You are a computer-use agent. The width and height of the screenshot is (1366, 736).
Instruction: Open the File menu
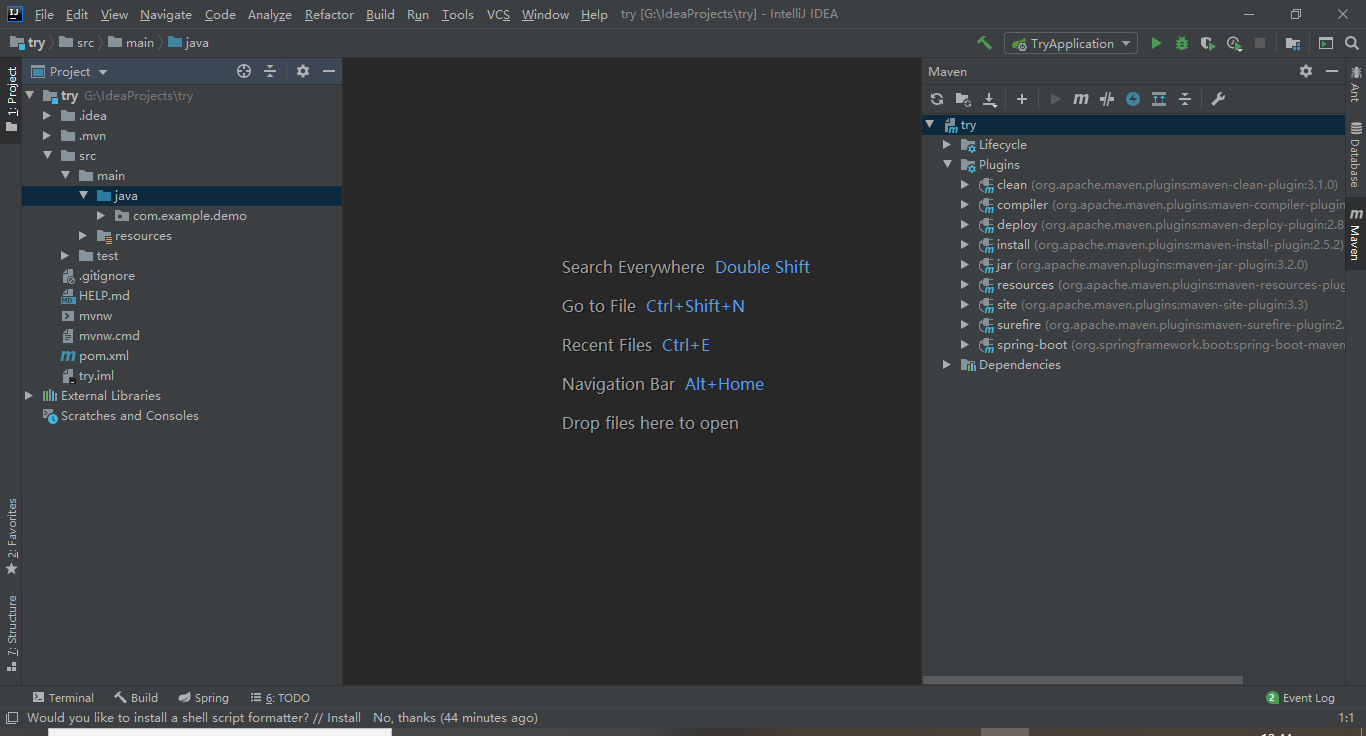pyautogui.click(x=44, y=14)
